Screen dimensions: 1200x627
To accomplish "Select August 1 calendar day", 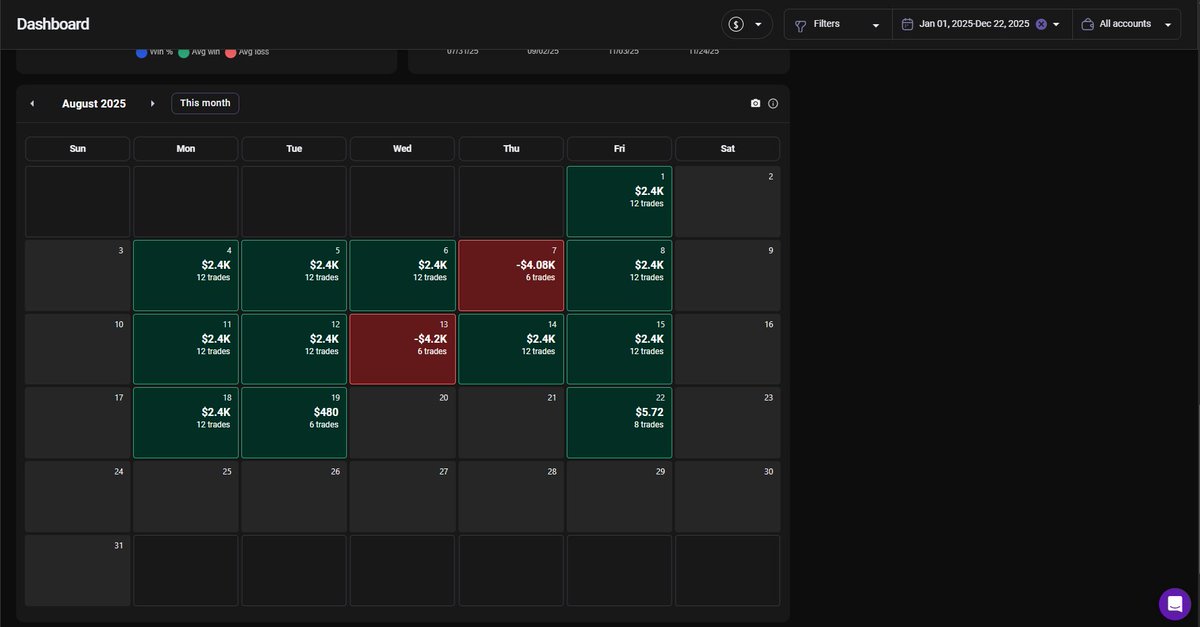I will (619, 201).
